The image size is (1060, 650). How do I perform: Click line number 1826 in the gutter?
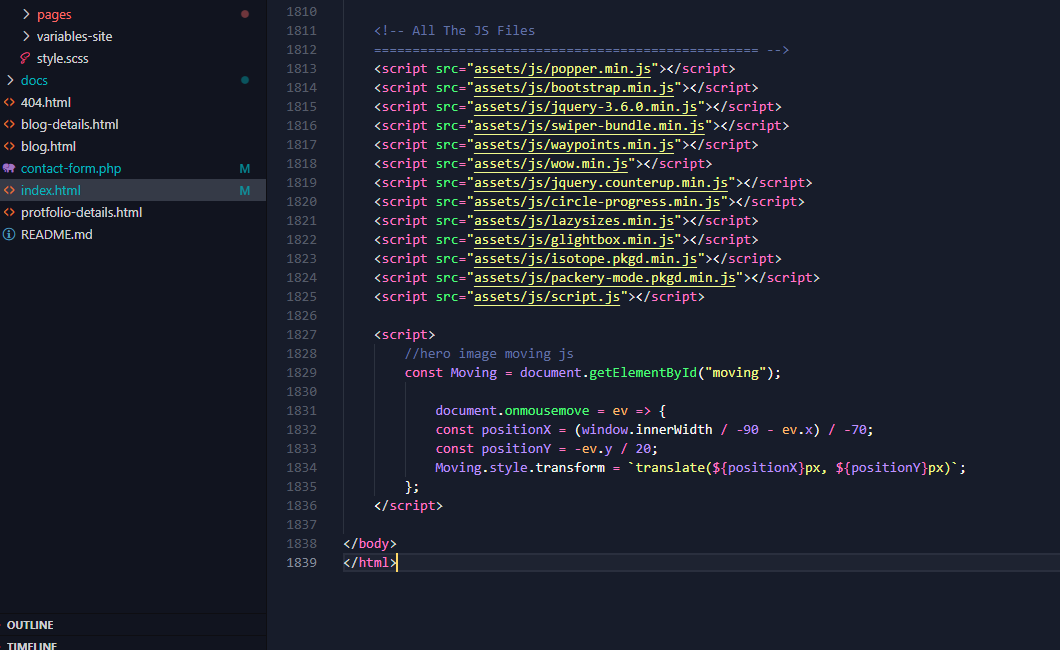pyautogui.click(x=302, y=316)
